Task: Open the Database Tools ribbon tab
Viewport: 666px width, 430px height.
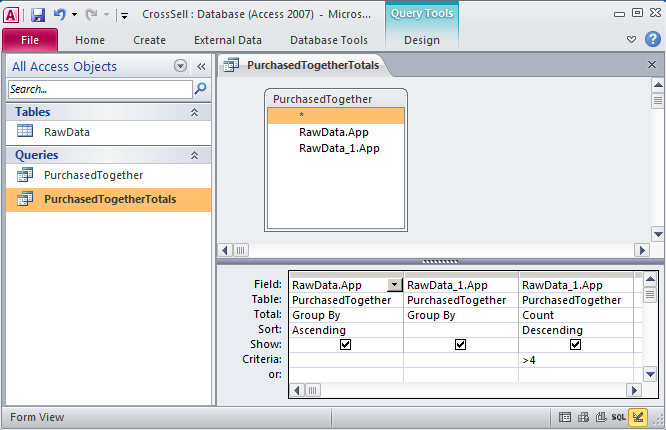Action: [327, 40]
